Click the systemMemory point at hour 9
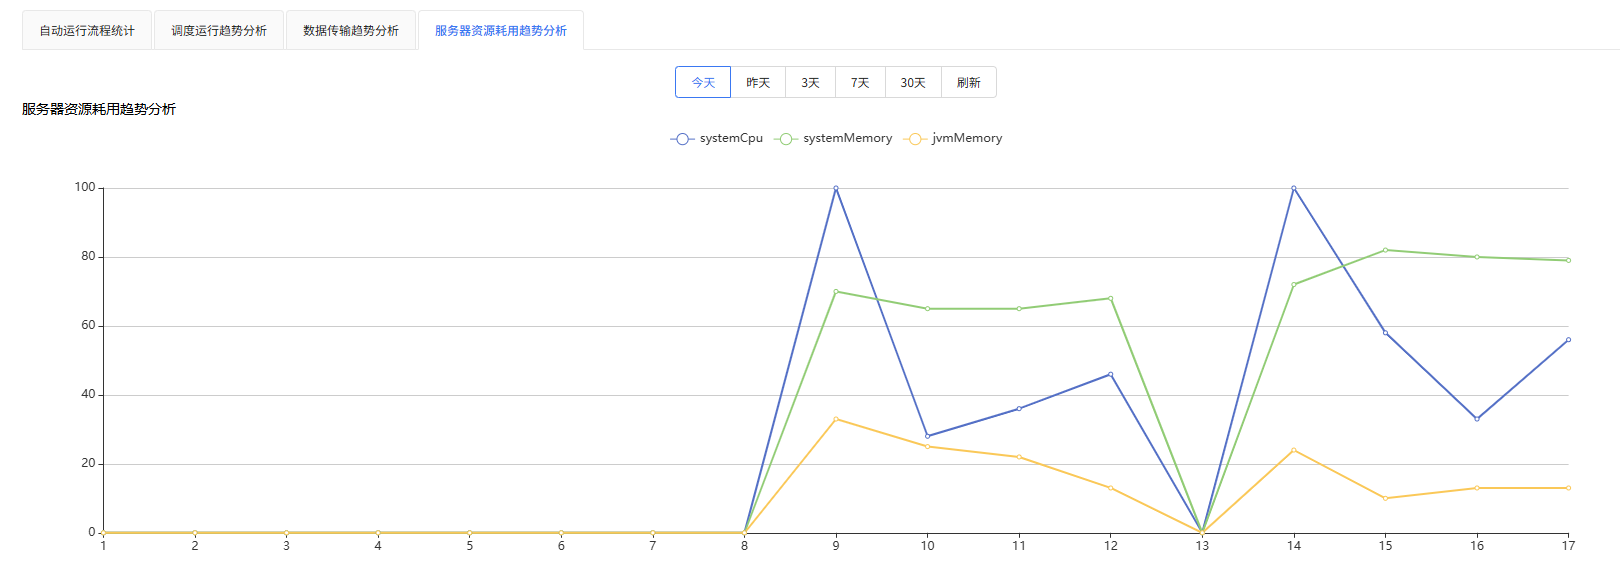The width and height of the screenshot is (1620, 565). pos(836,291)
